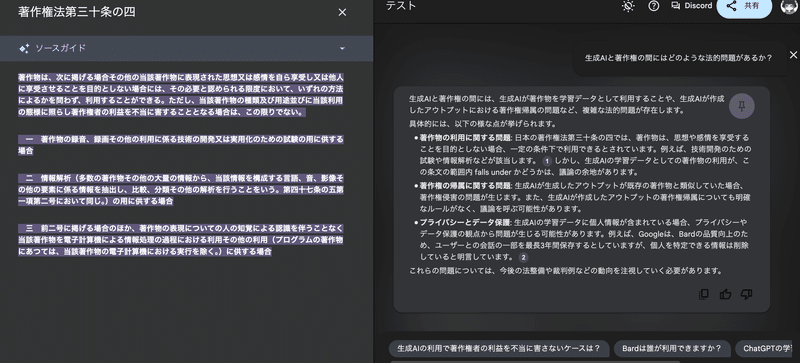Image resolution: width=800 pixels, height=363 pixels.
Task: Click the thumbs up icon
Action: (725, 294)
